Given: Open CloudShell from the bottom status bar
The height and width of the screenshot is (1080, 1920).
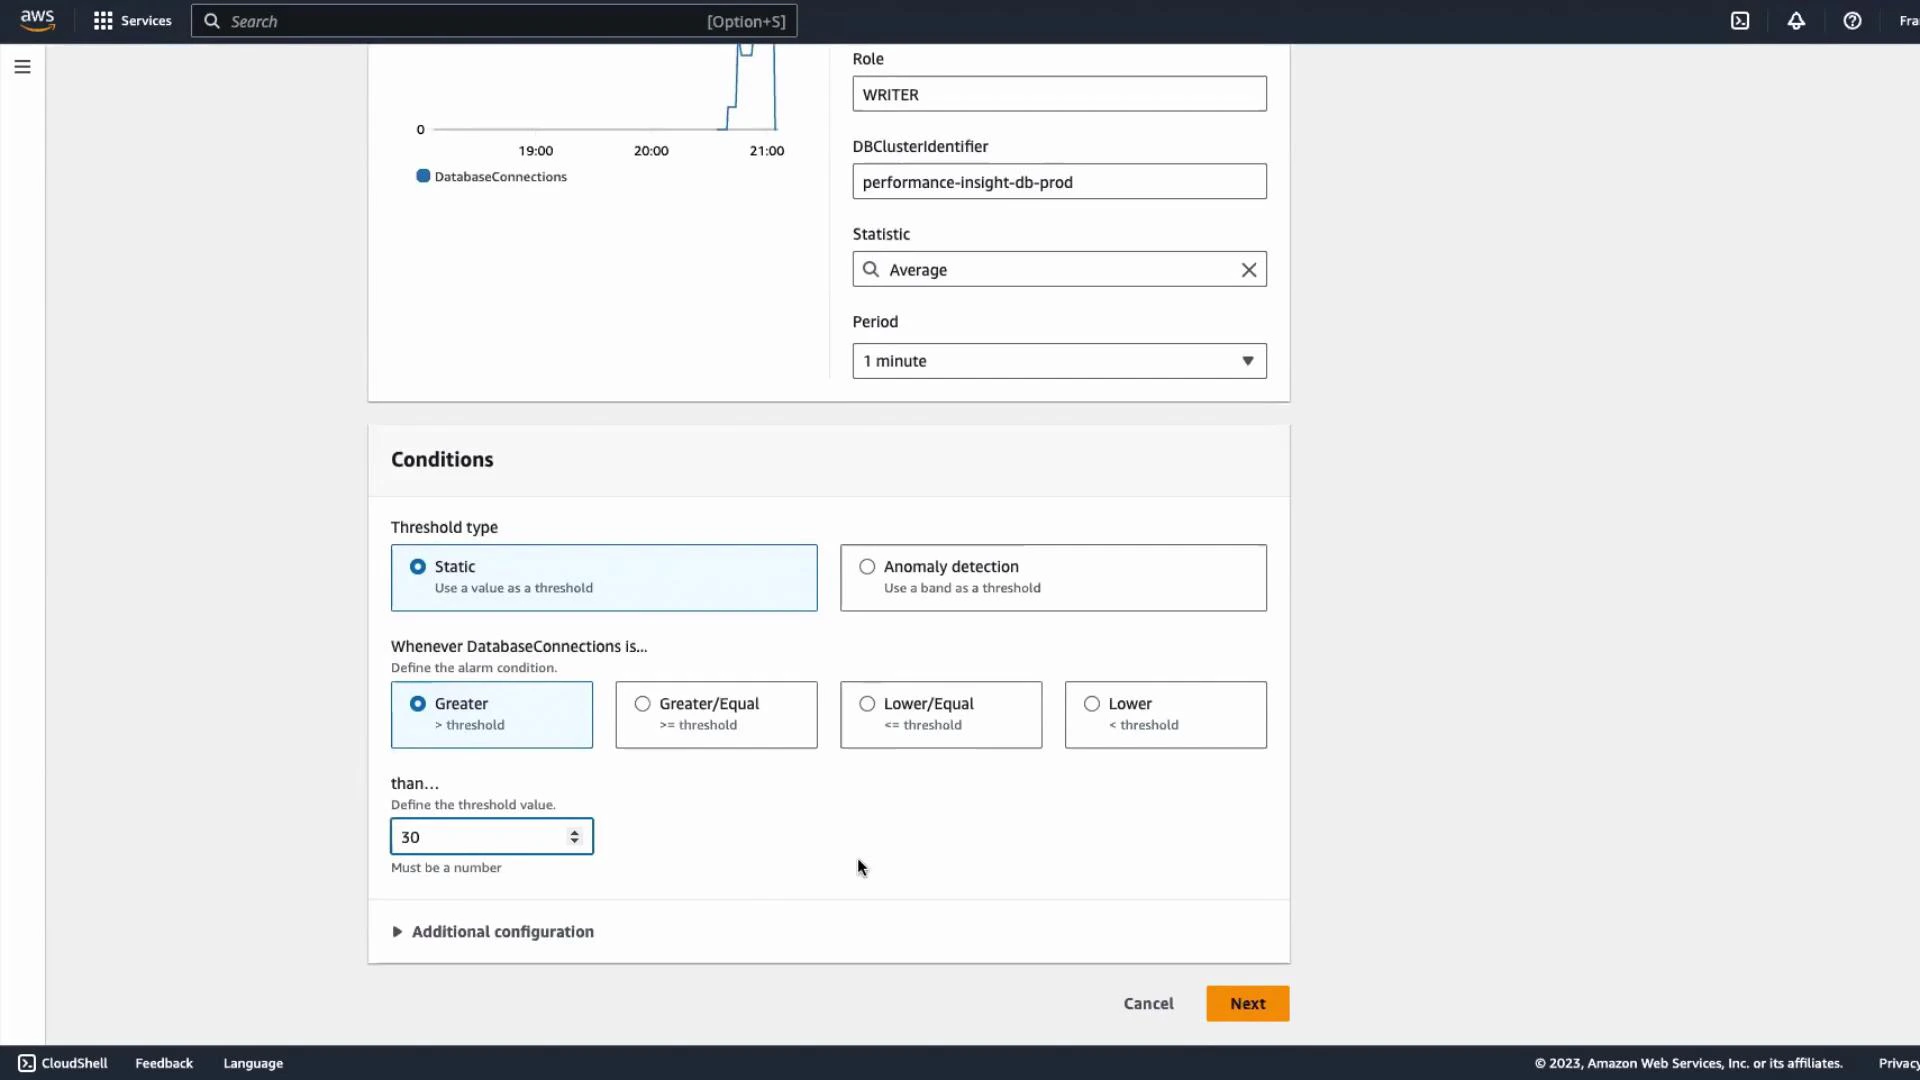Looking at the screenshot, I should coord(62,1062).
